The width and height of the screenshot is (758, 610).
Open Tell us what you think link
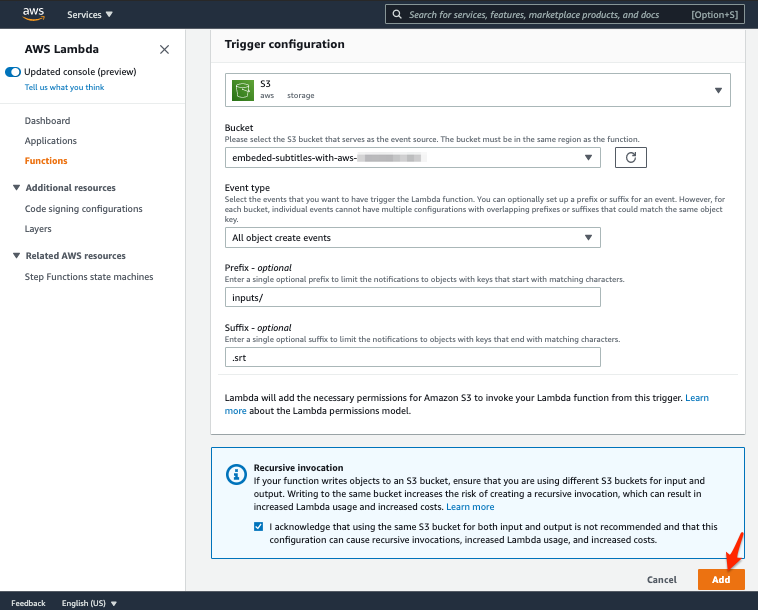[x=64, y=87]
